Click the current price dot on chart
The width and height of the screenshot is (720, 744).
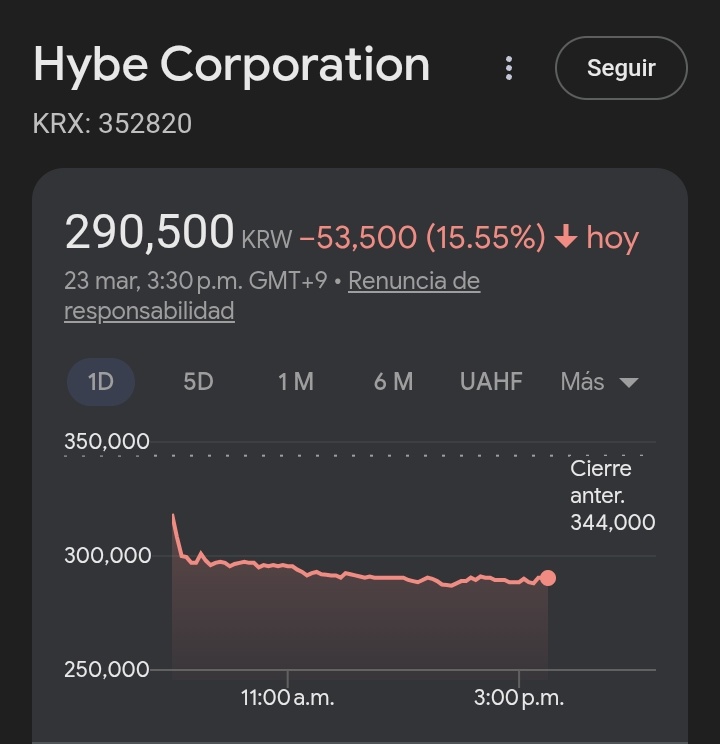pos(548,578)
